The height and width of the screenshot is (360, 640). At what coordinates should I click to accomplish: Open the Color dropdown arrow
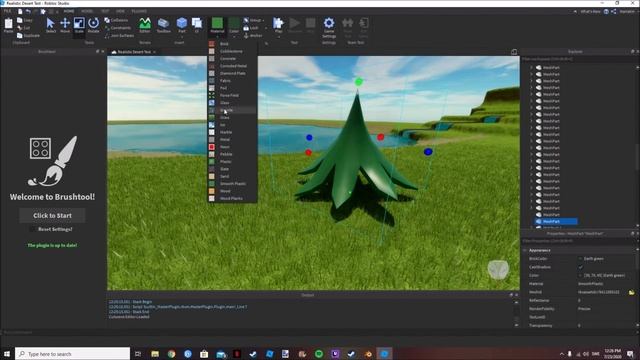pos(234,36)
